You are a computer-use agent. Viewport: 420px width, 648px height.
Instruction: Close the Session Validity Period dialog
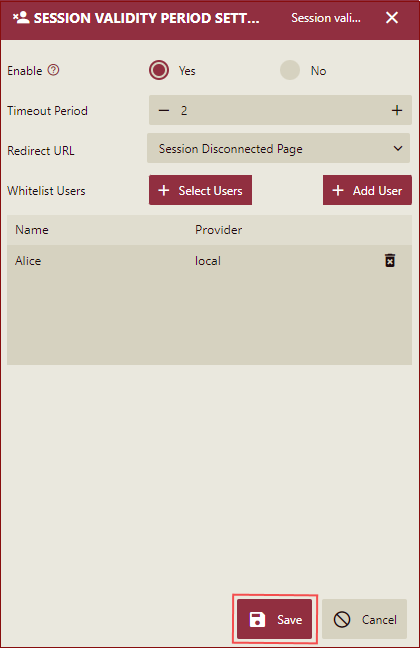(x=392, y=18)
